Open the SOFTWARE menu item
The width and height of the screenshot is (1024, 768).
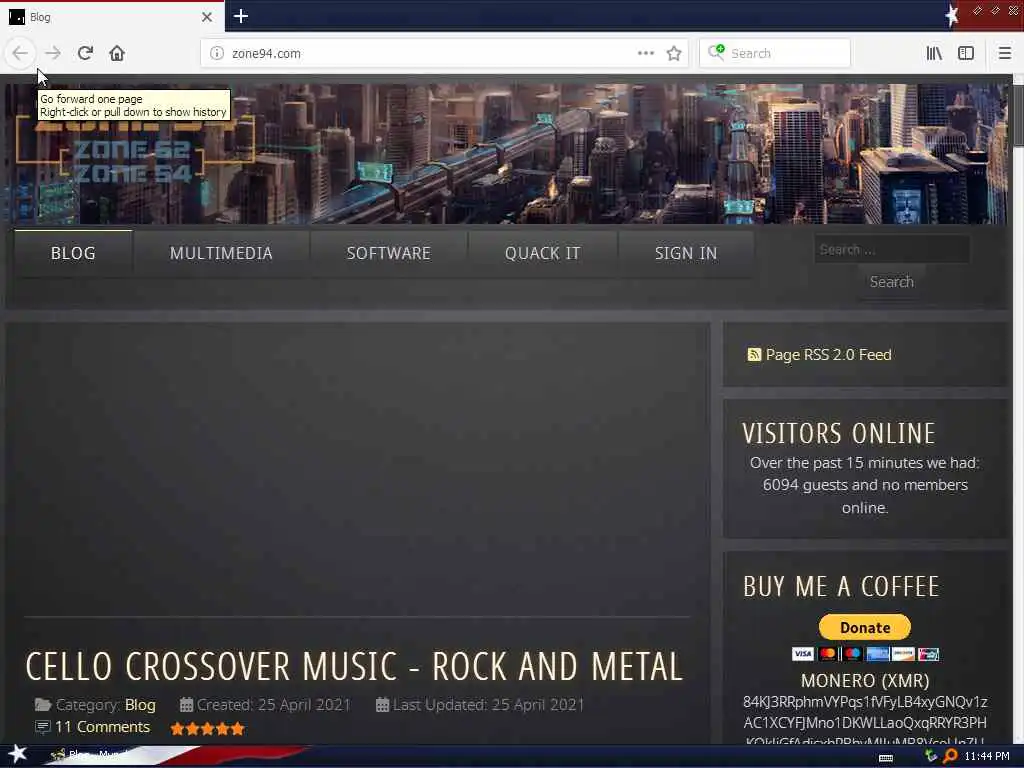pos(389,253)
